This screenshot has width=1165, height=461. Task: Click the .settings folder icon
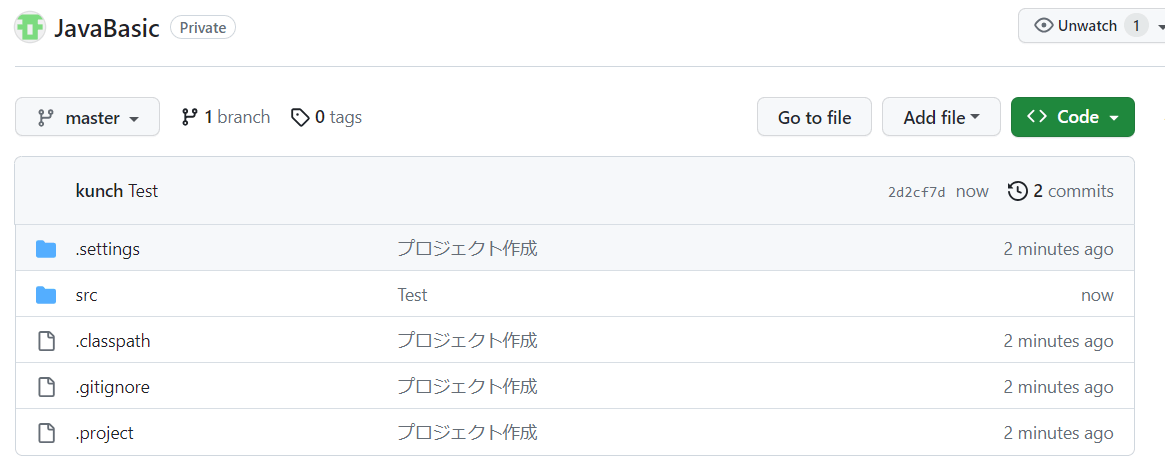point(46,249)
